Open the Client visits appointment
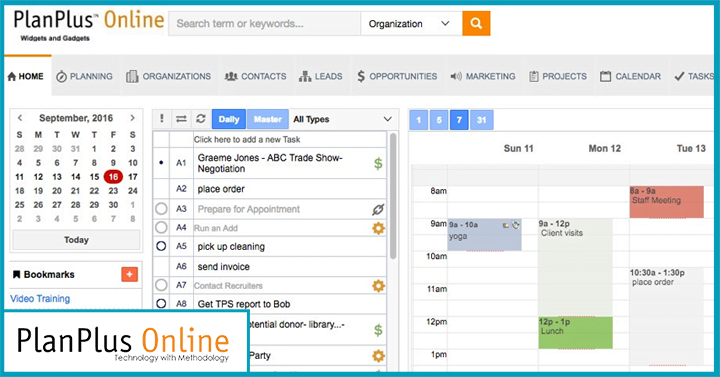 (x=575, y=268)
